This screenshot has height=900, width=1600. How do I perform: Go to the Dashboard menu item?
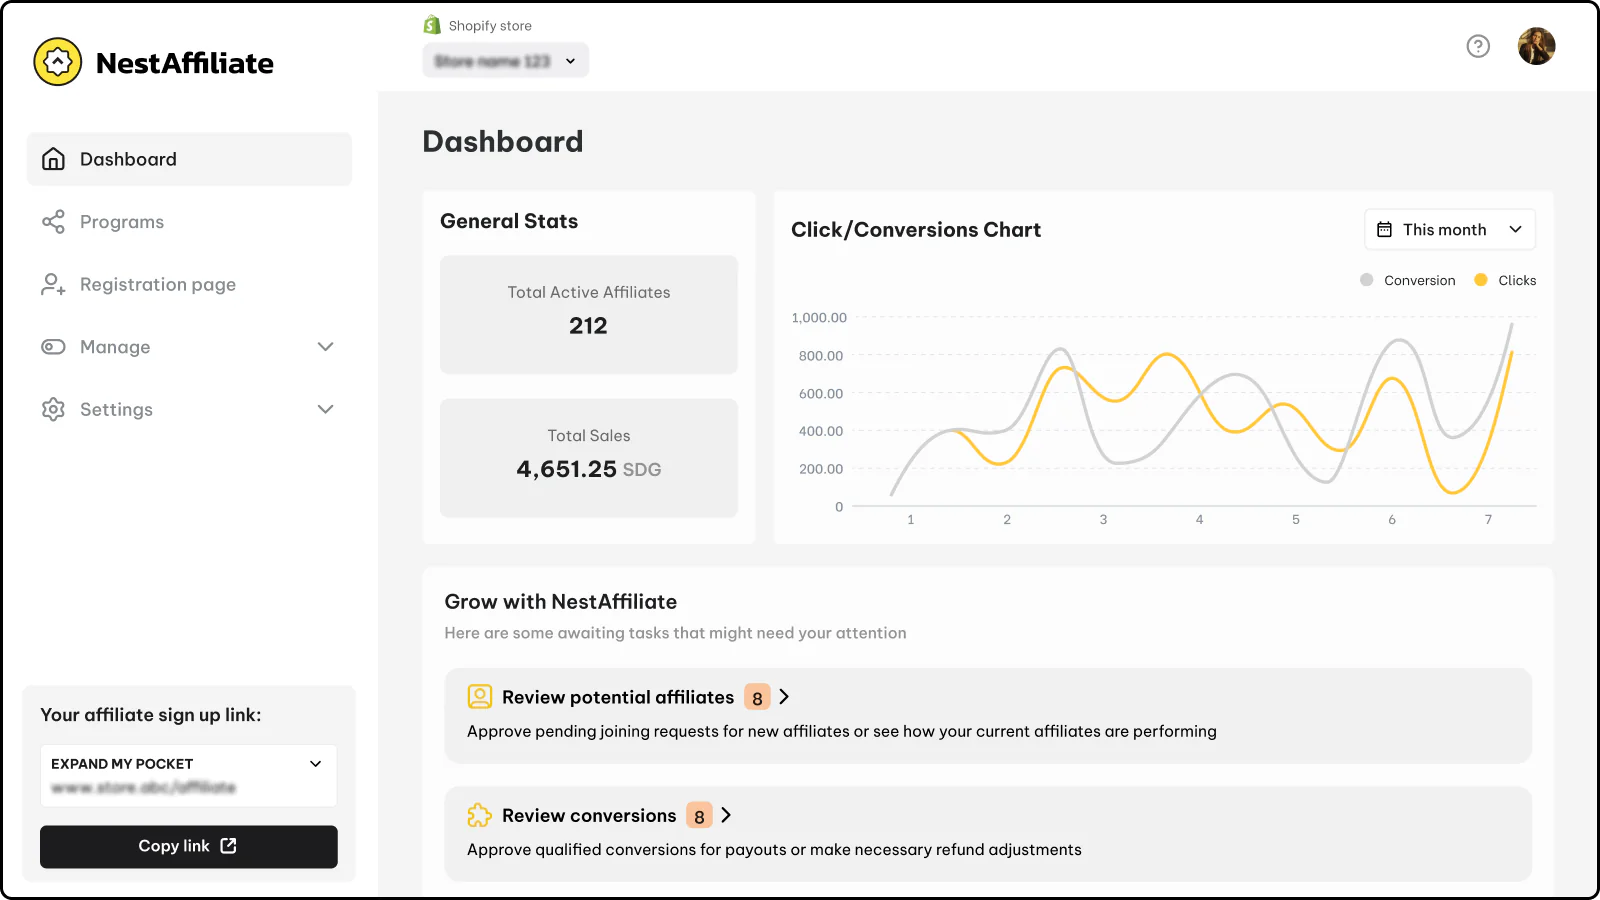pos(189,159)
